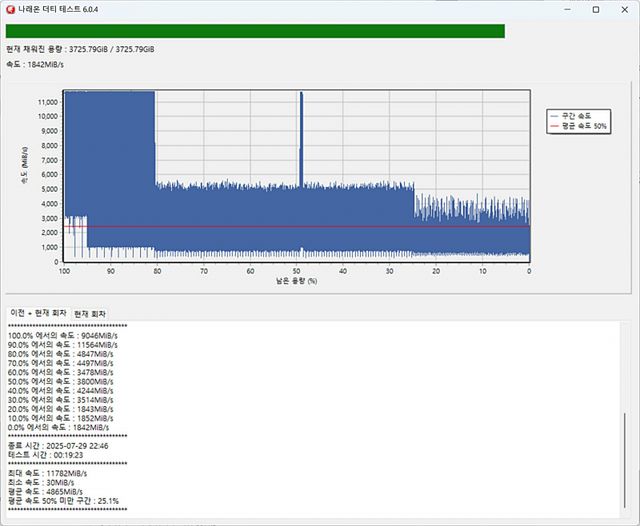Switch to the 현재 회차 tab

click(x=90, y=314)
